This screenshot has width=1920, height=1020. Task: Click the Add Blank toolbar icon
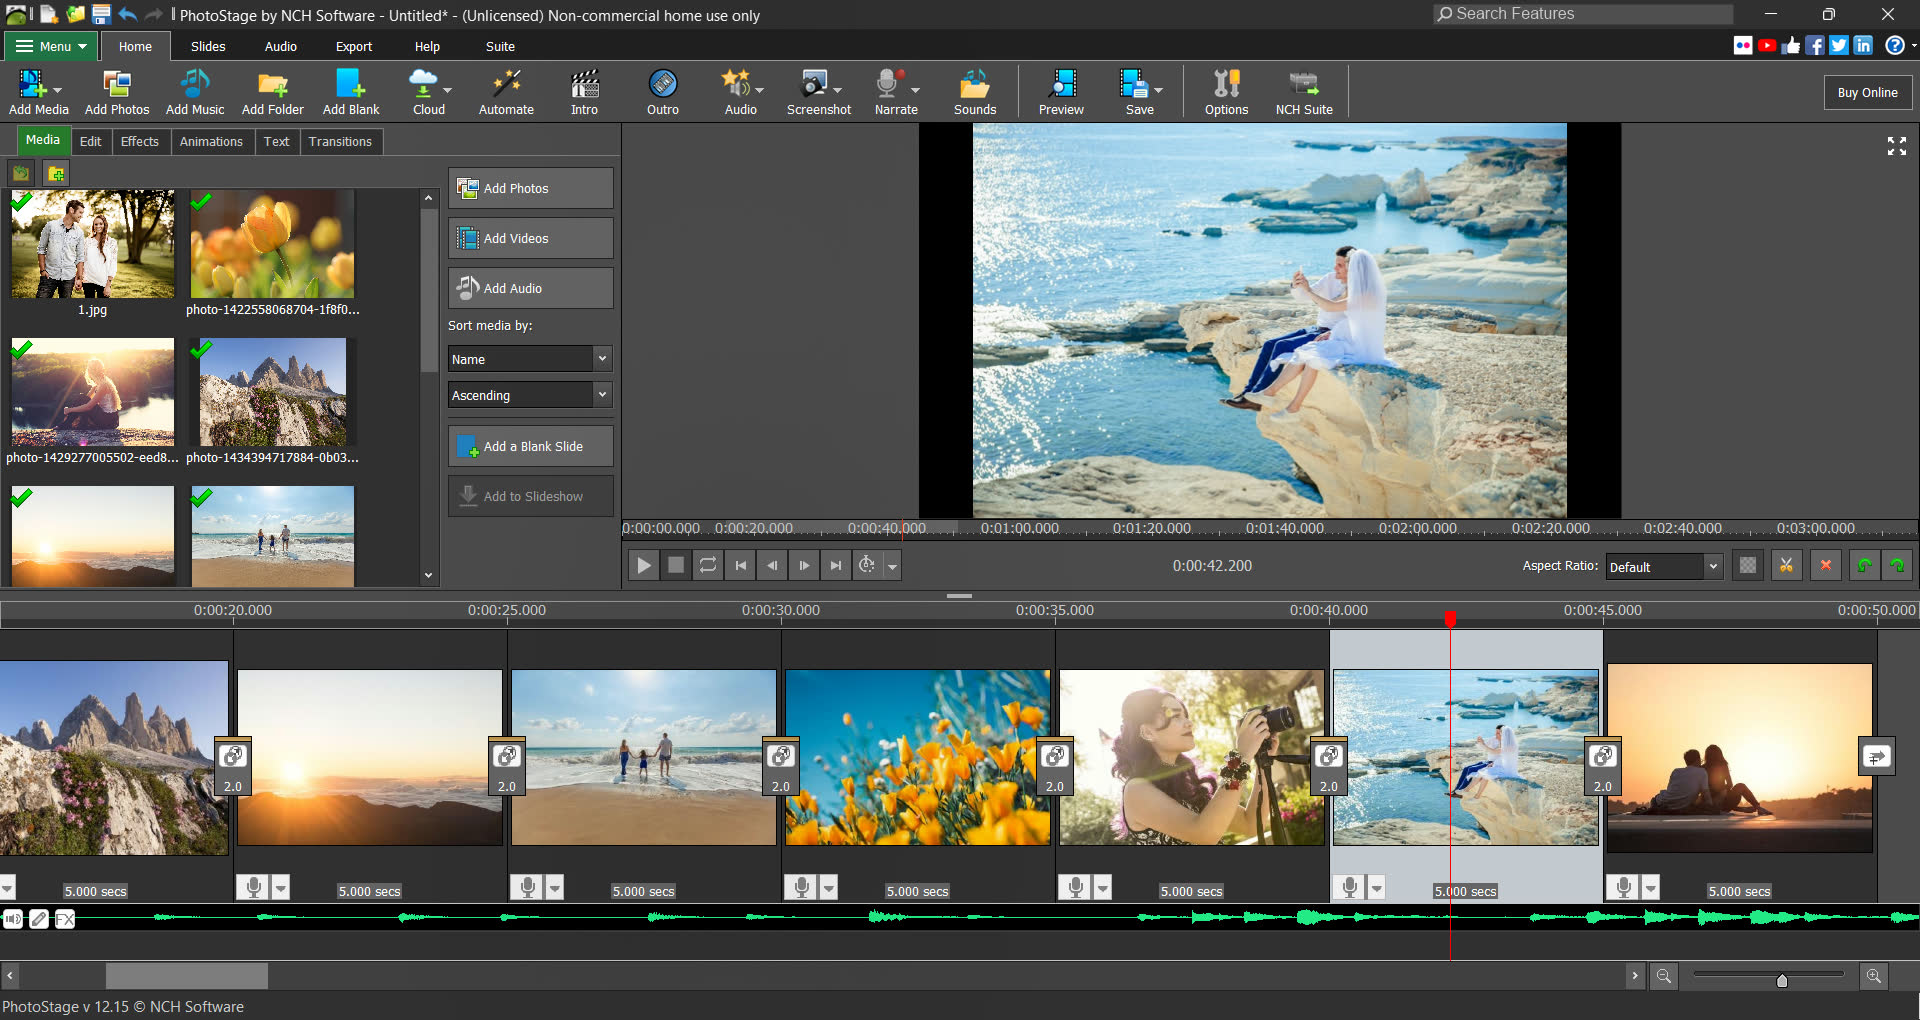point(351,92)
